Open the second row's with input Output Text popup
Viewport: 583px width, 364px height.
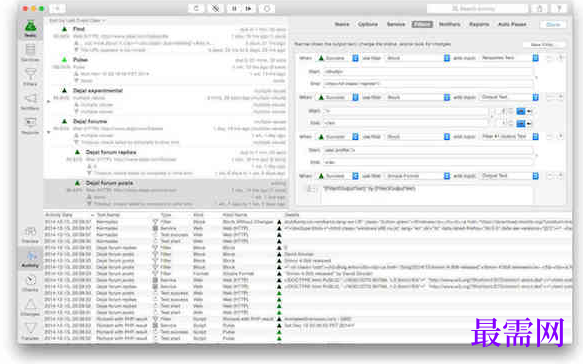point(509,97)
